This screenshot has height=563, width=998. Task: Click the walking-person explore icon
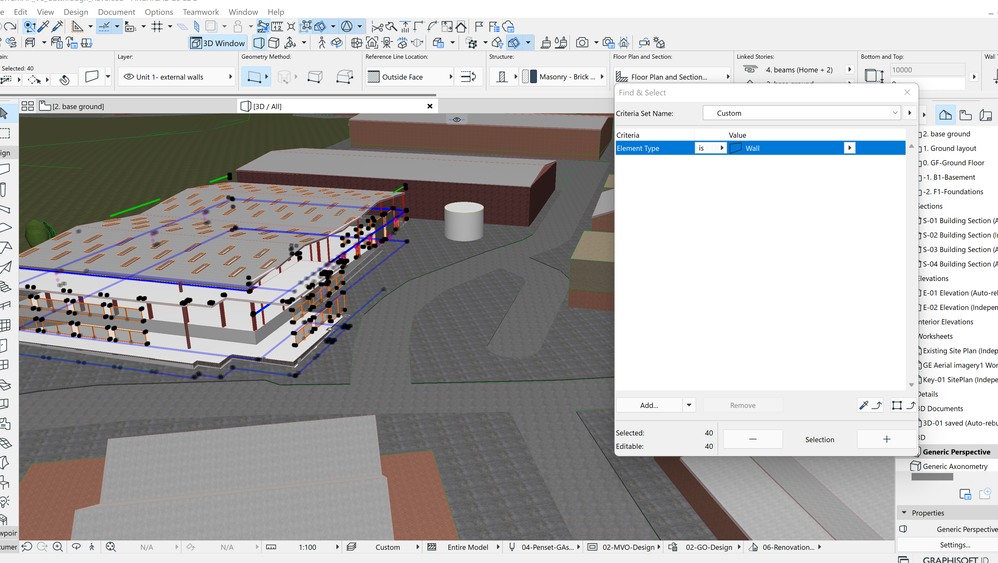coord(321,43)
